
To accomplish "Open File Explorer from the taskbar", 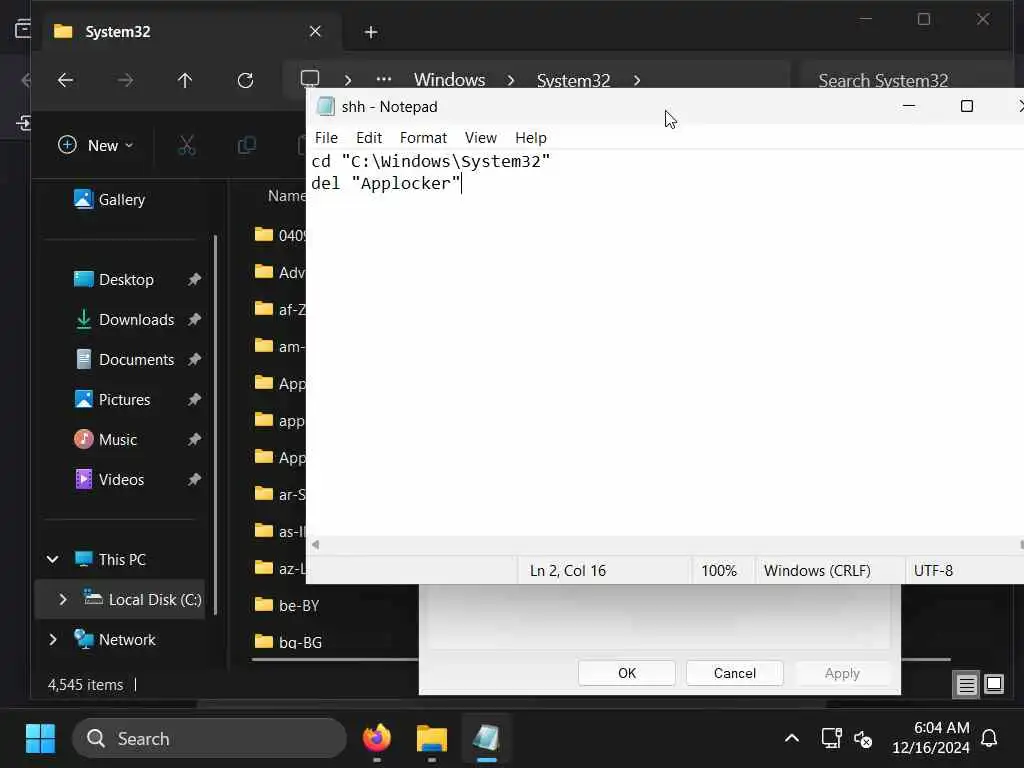I will [432, 739].
